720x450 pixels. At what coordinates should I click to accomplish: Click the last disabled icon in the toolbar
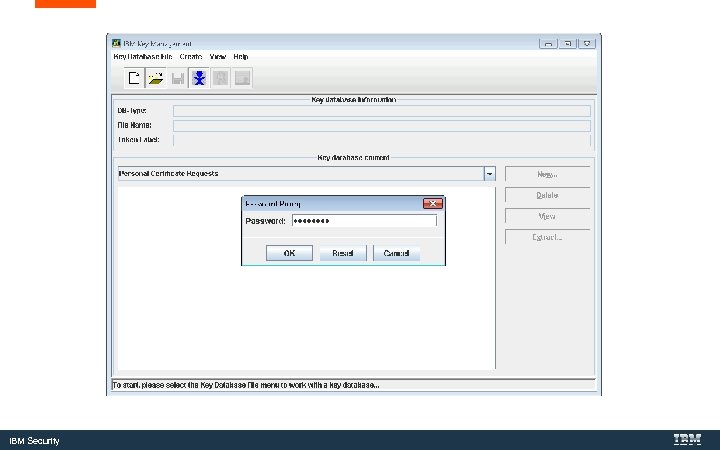tap(242, 78)
